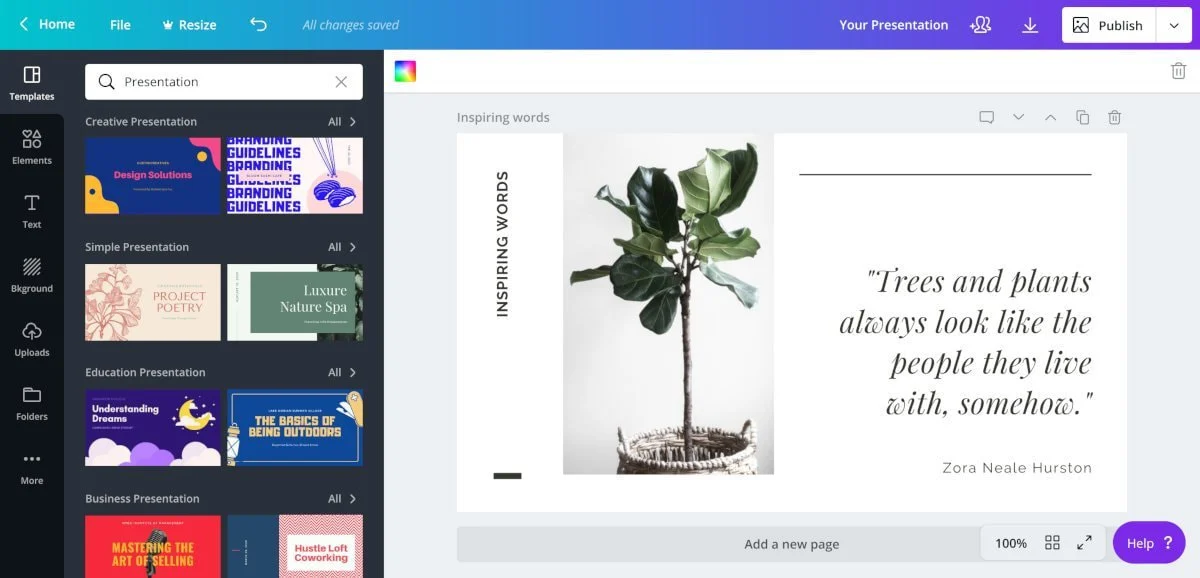Image resolution: width=1200 pixels, height=578 pixels.
Task: Open Resize options
Action: [x=188, y=25]
